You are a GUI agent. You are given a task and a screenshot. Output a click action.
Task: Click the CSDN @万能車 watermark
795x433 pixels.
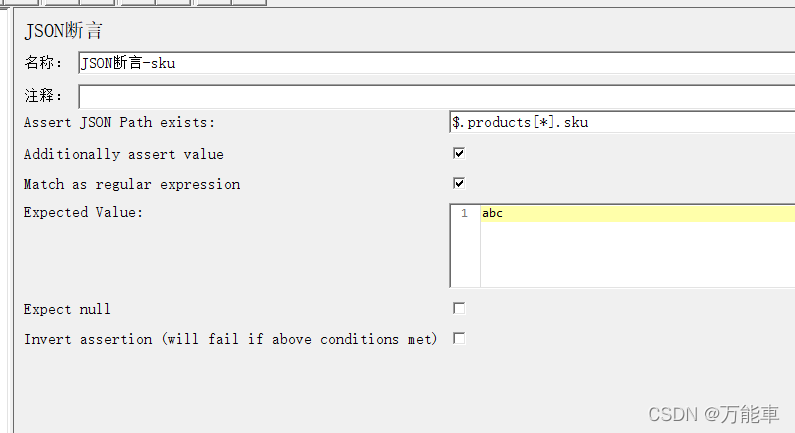click(x=713, y=415)
